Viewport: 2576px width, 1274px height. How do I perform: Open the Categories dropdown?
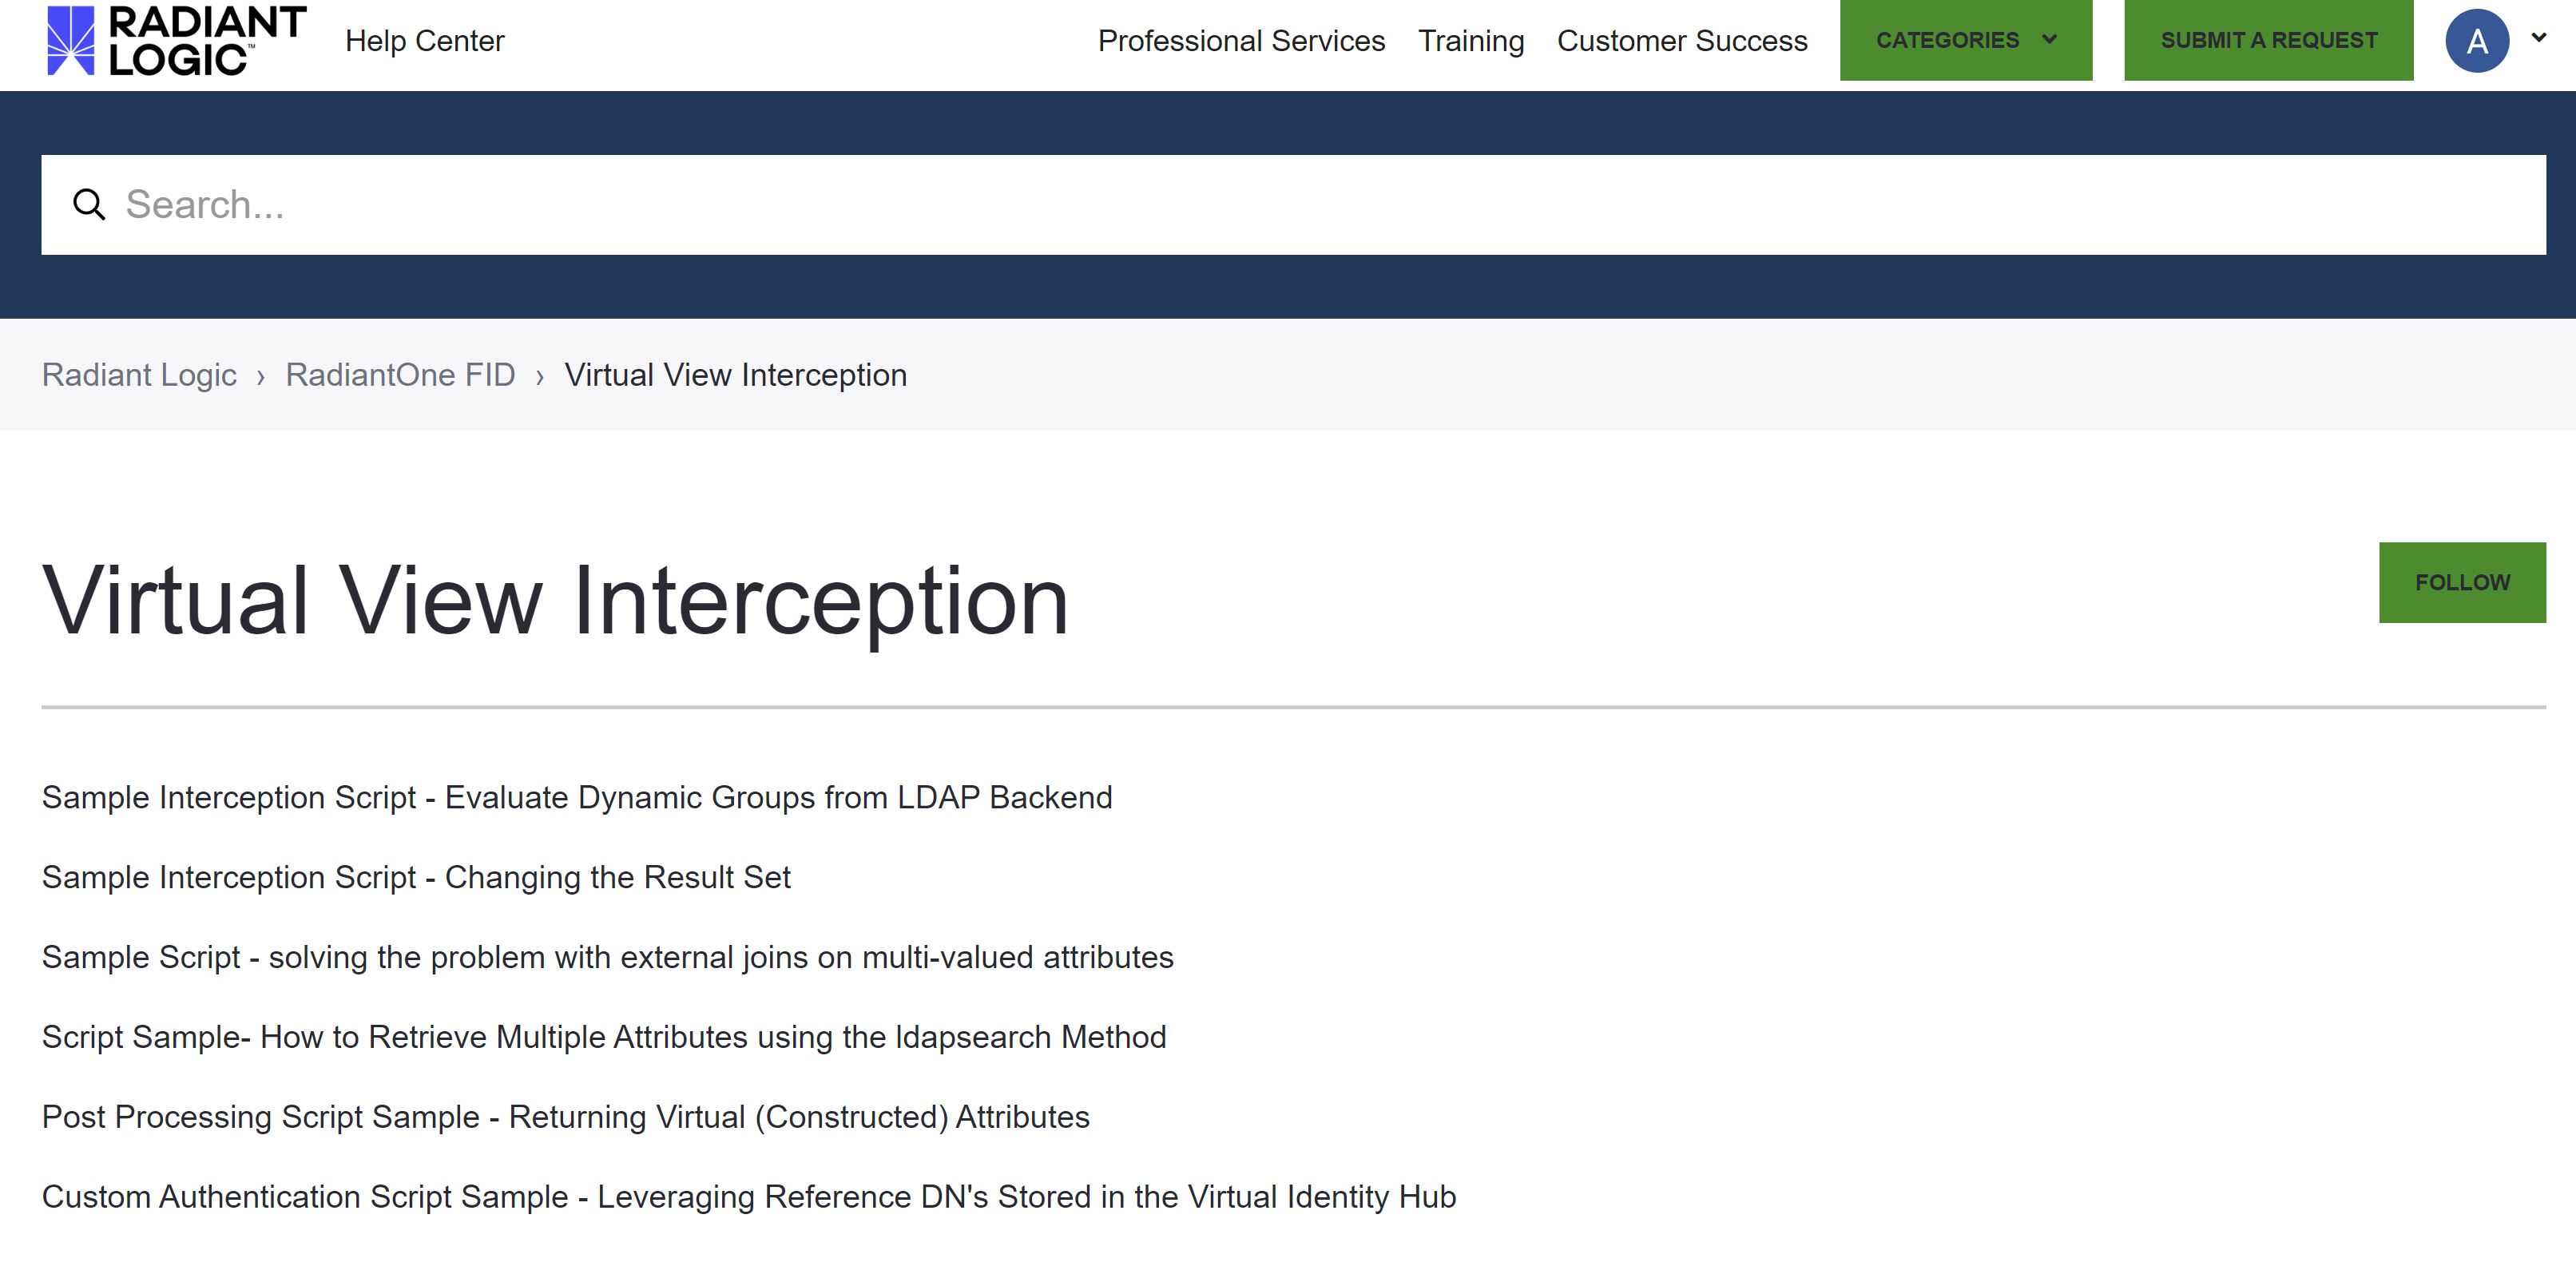tap(1965, 40)
